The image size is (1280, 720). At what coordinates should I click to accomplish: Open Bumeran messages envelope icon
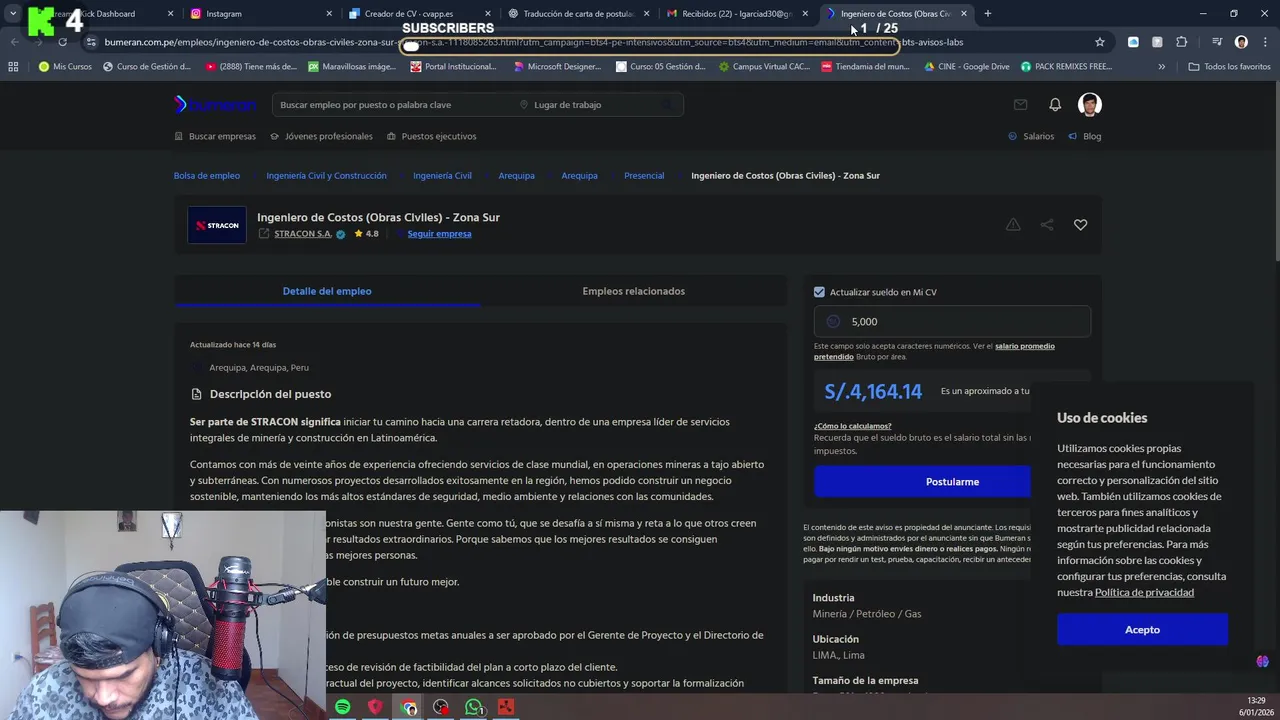coord(1020,104)
